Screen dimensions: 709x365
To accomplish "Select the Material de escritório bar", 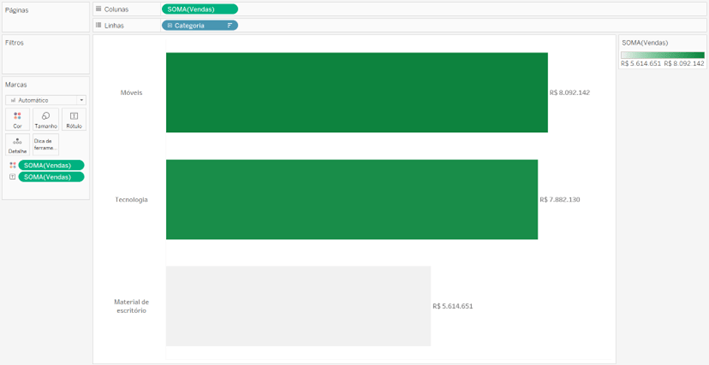I will click(298, 306).
